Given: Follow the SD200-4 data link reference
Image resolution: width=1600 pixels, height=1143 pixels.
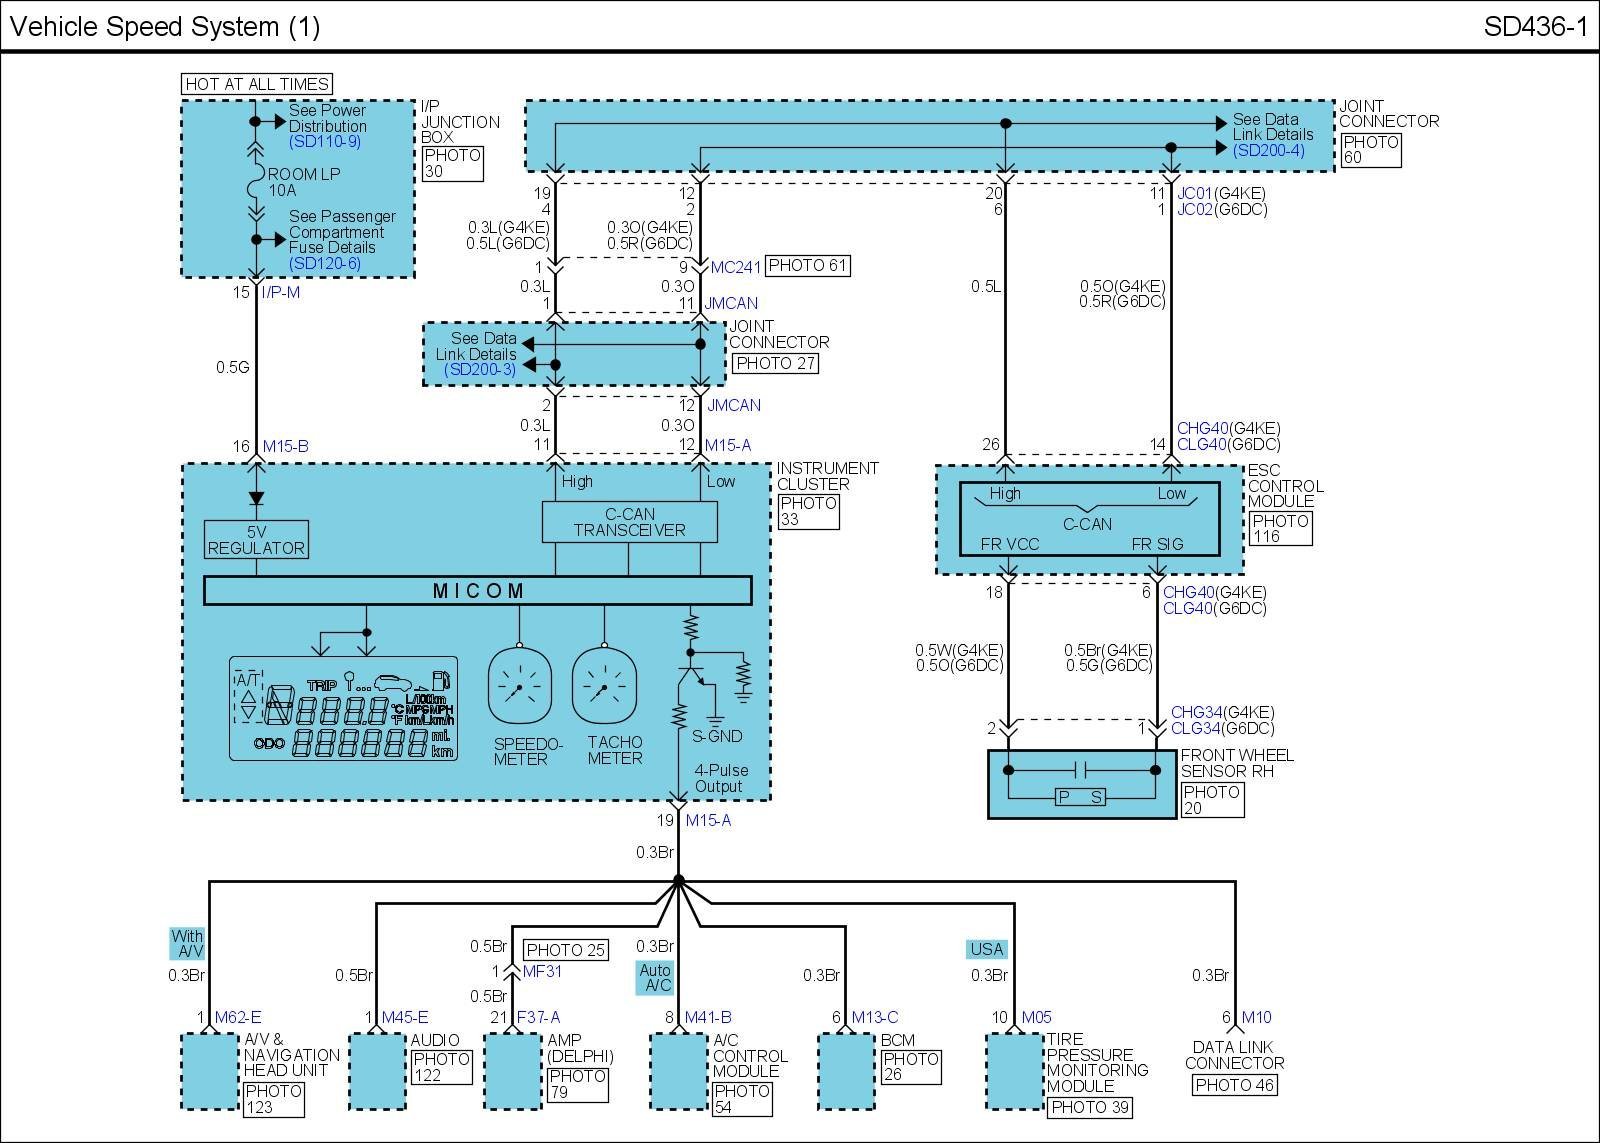Looking at the screenshot, I should [1268, 150].
